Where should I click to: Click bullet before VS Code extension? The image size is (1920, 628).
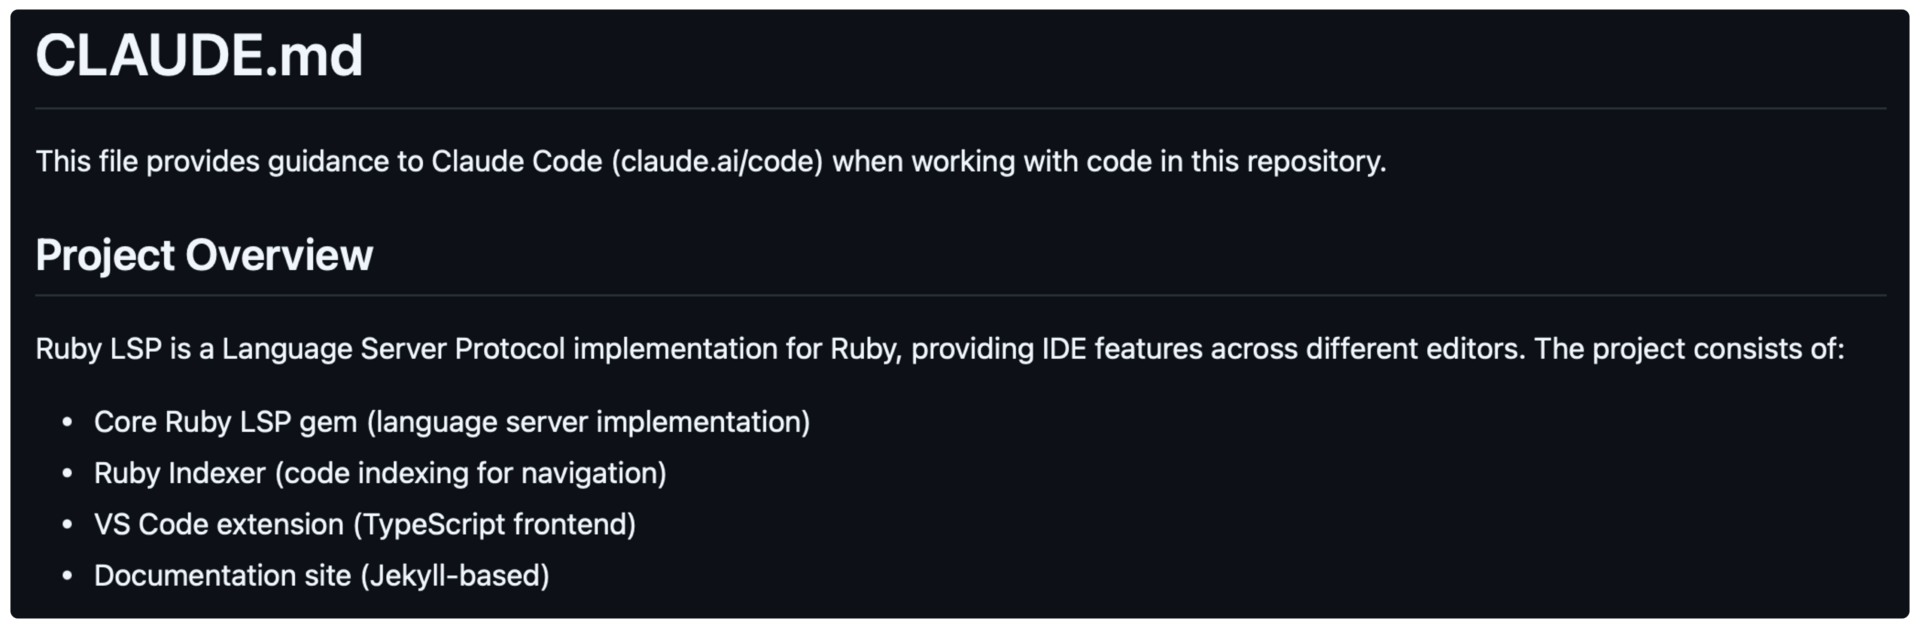coord(67,525)
